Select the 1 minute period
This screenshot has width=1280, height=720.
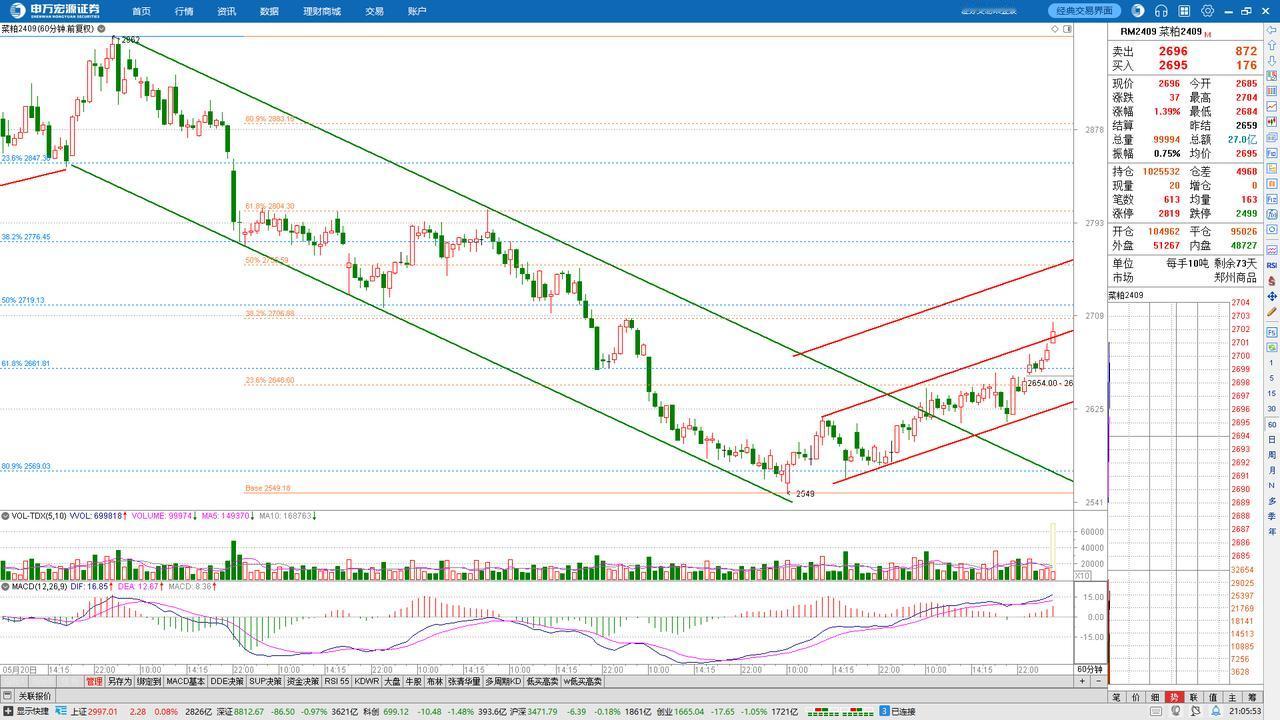coord(1271,362)
